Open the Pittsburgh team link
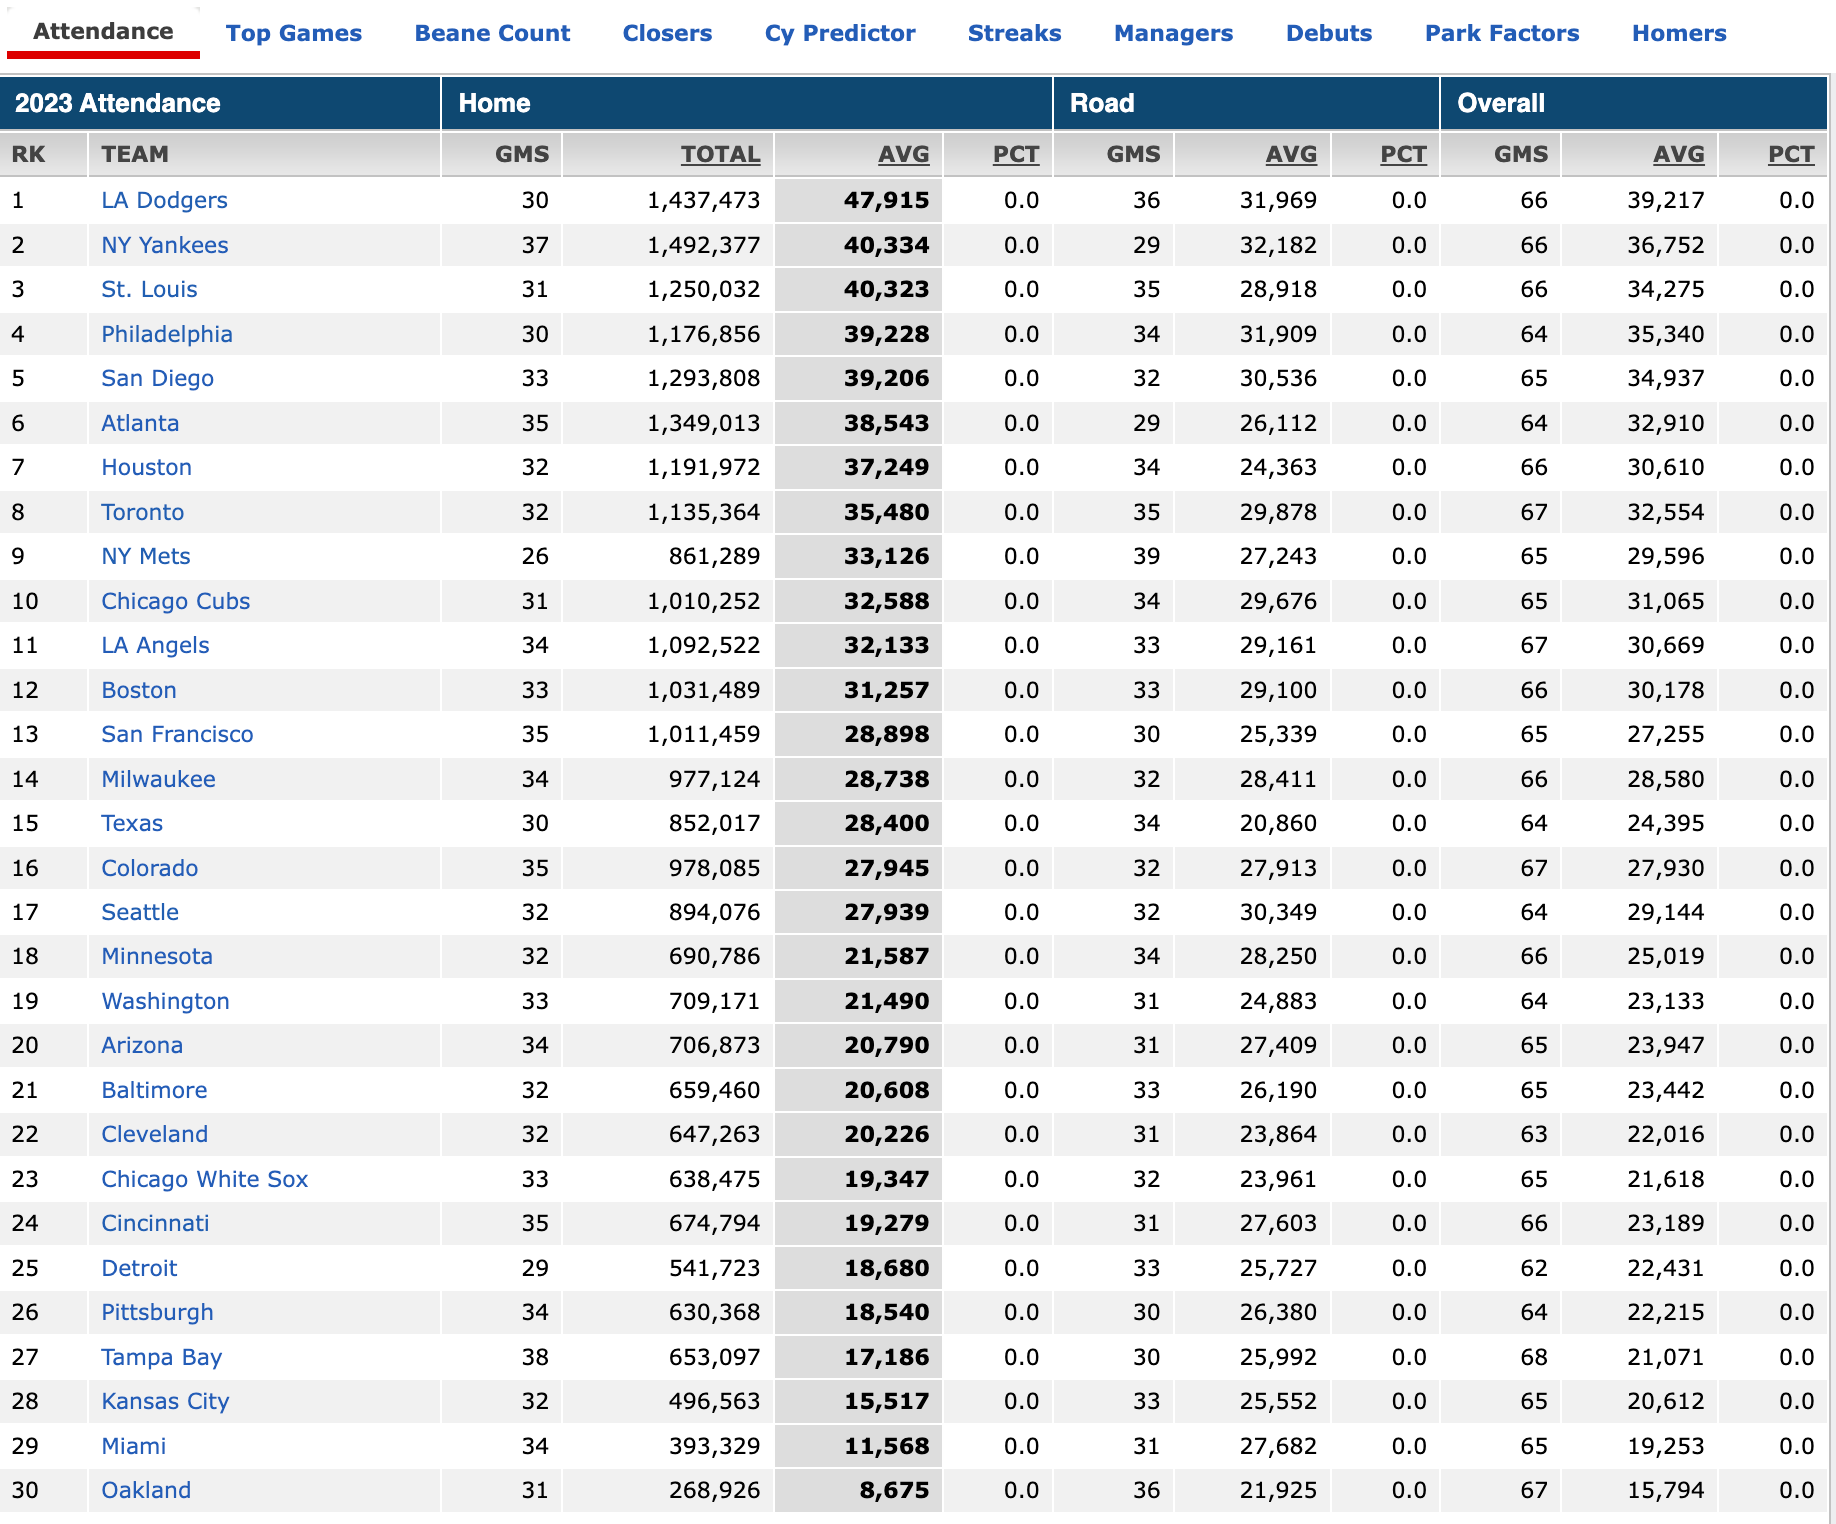The image size is (1836, 1524). tap(157, 1312)
